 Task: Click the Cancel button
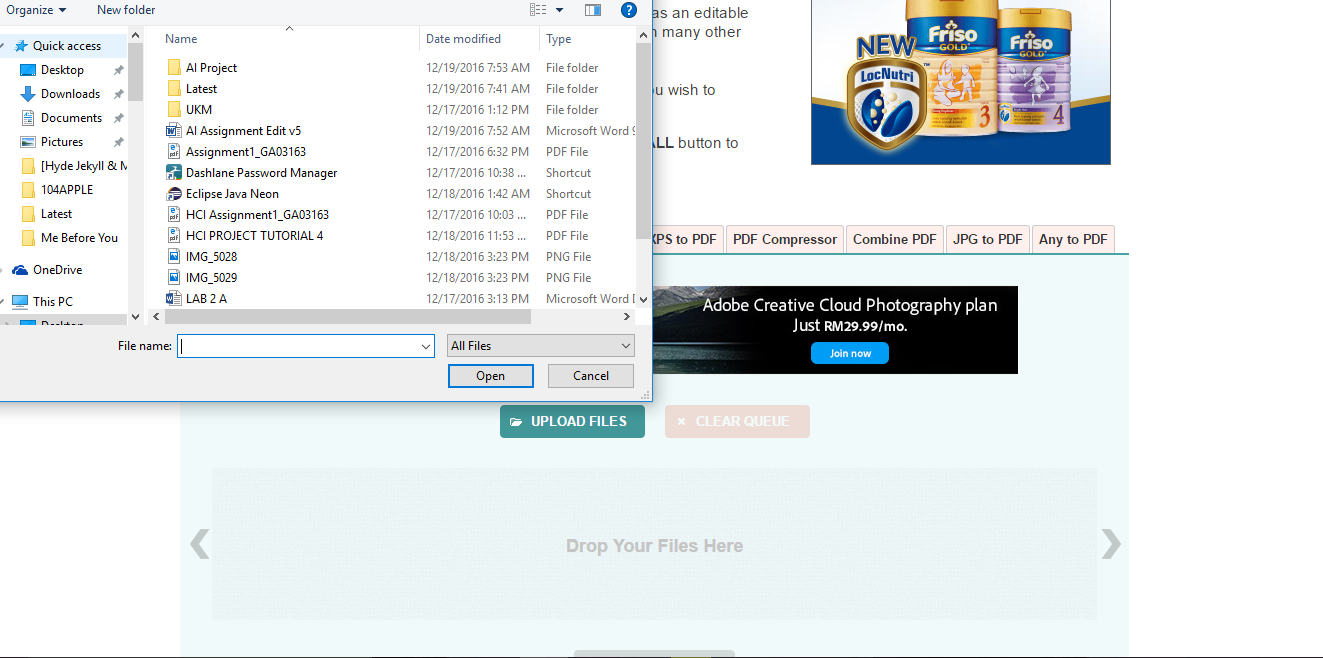pos(591,376)
